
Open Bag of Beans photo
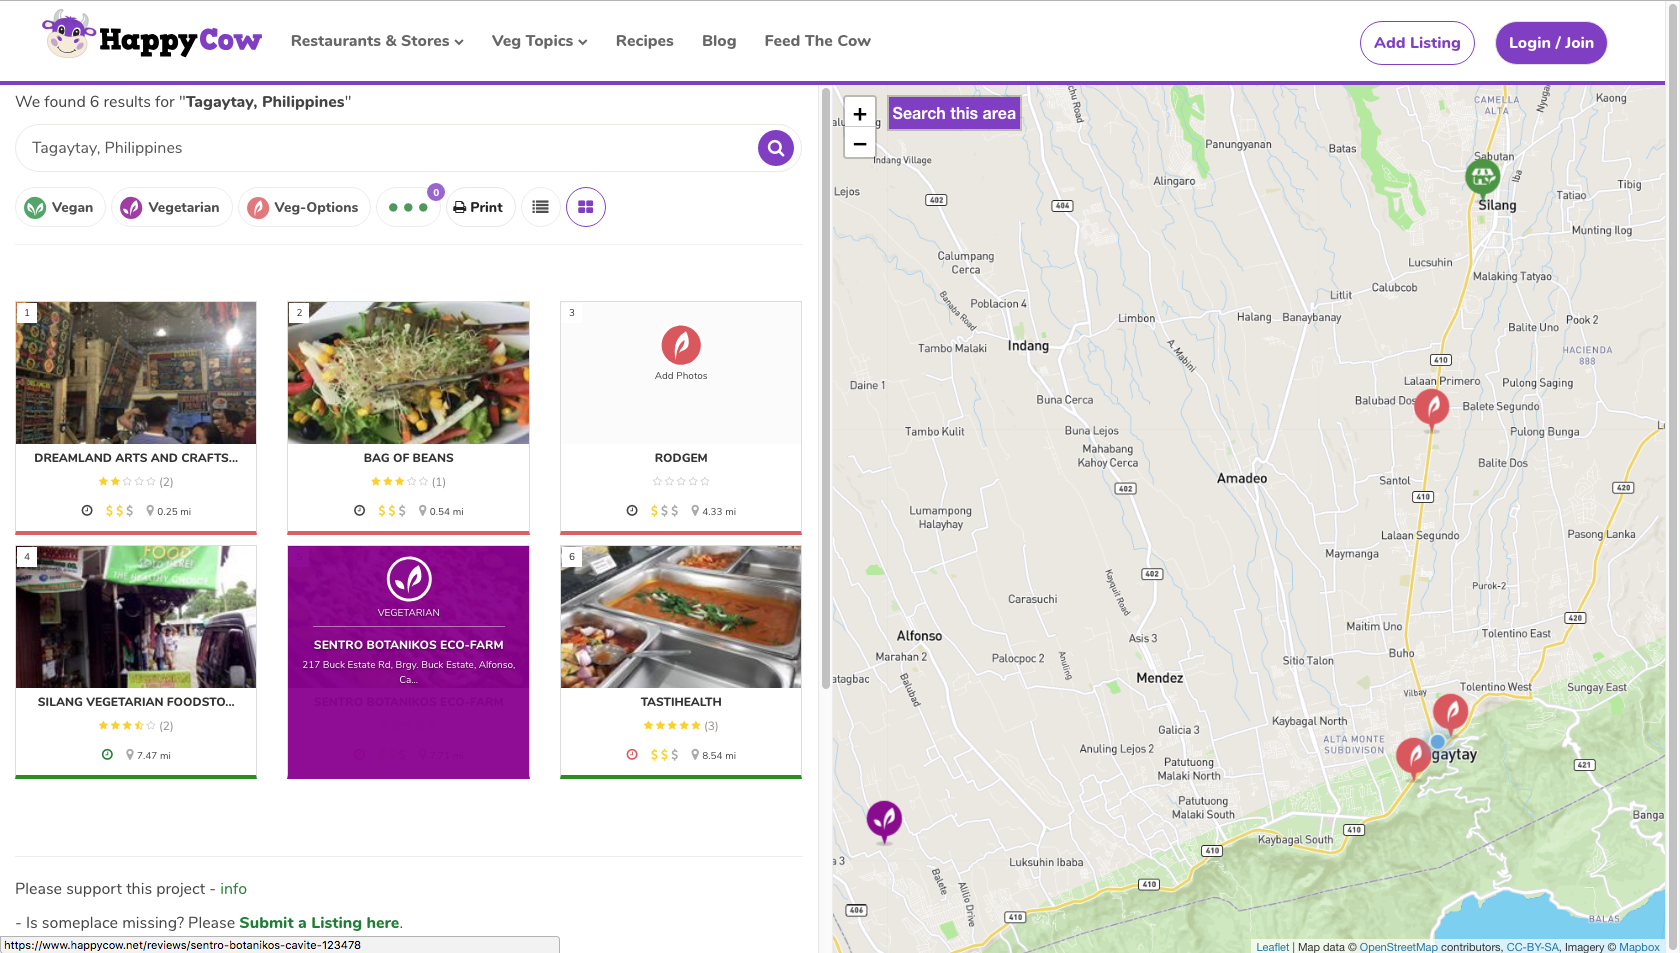[408, 373]
